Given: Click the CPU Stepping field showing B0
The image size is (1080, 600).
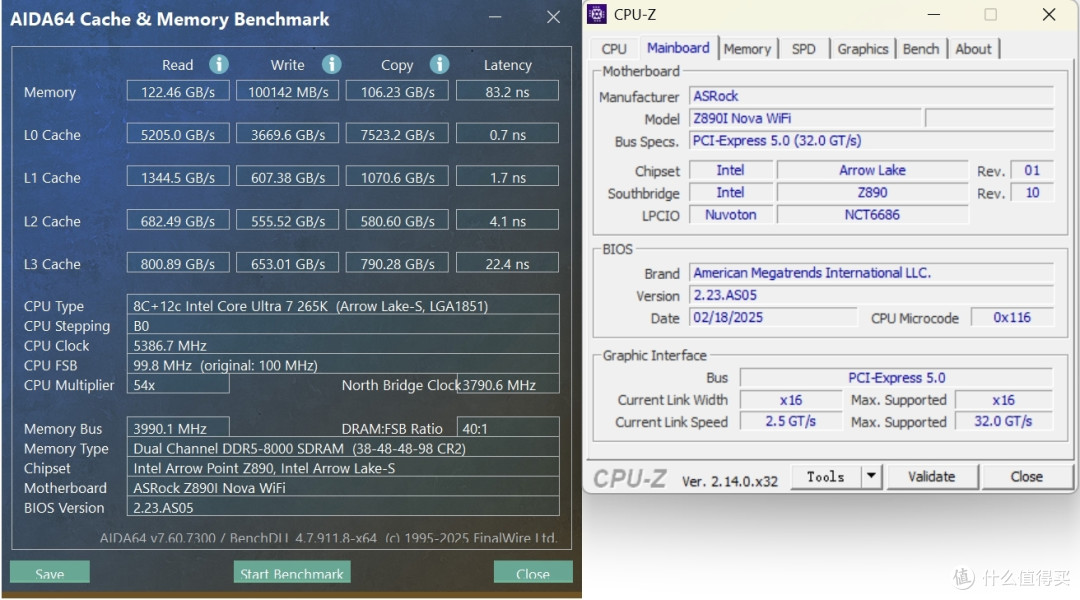Looking at the screenshot, I should tap(343, 325).
